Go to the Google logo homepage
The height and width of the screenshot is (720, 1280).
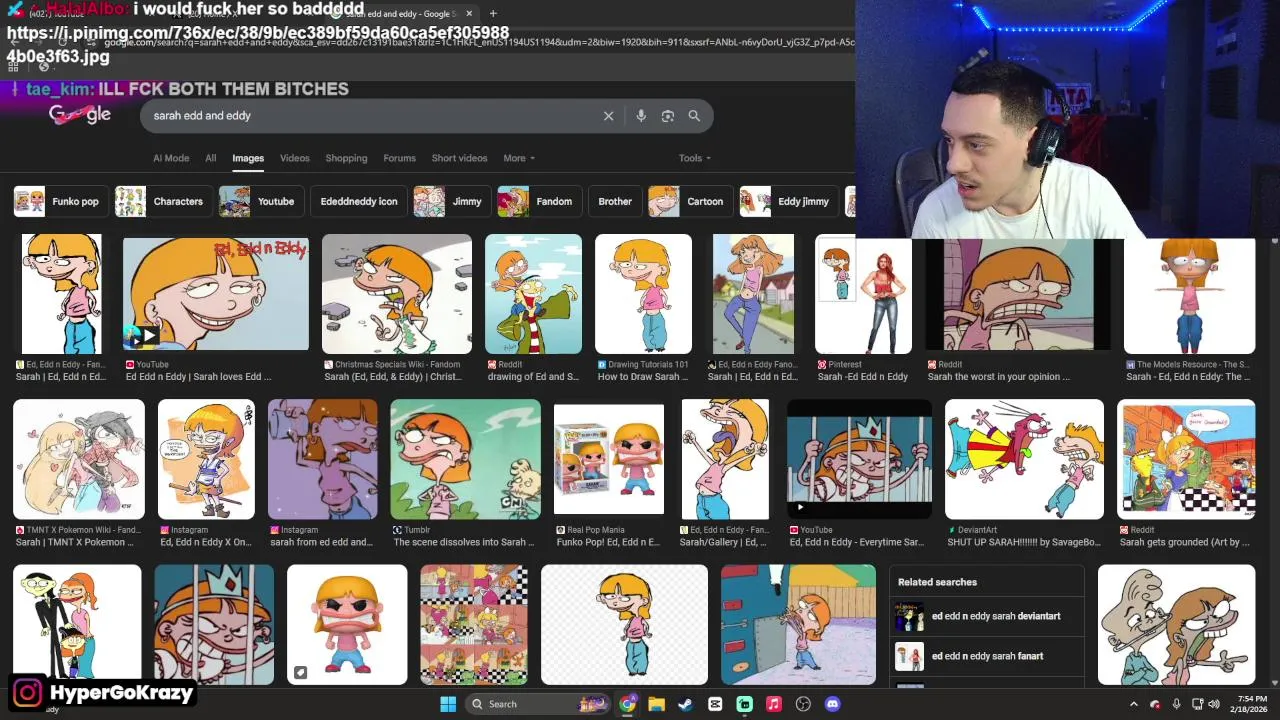[x=80, y=114]
